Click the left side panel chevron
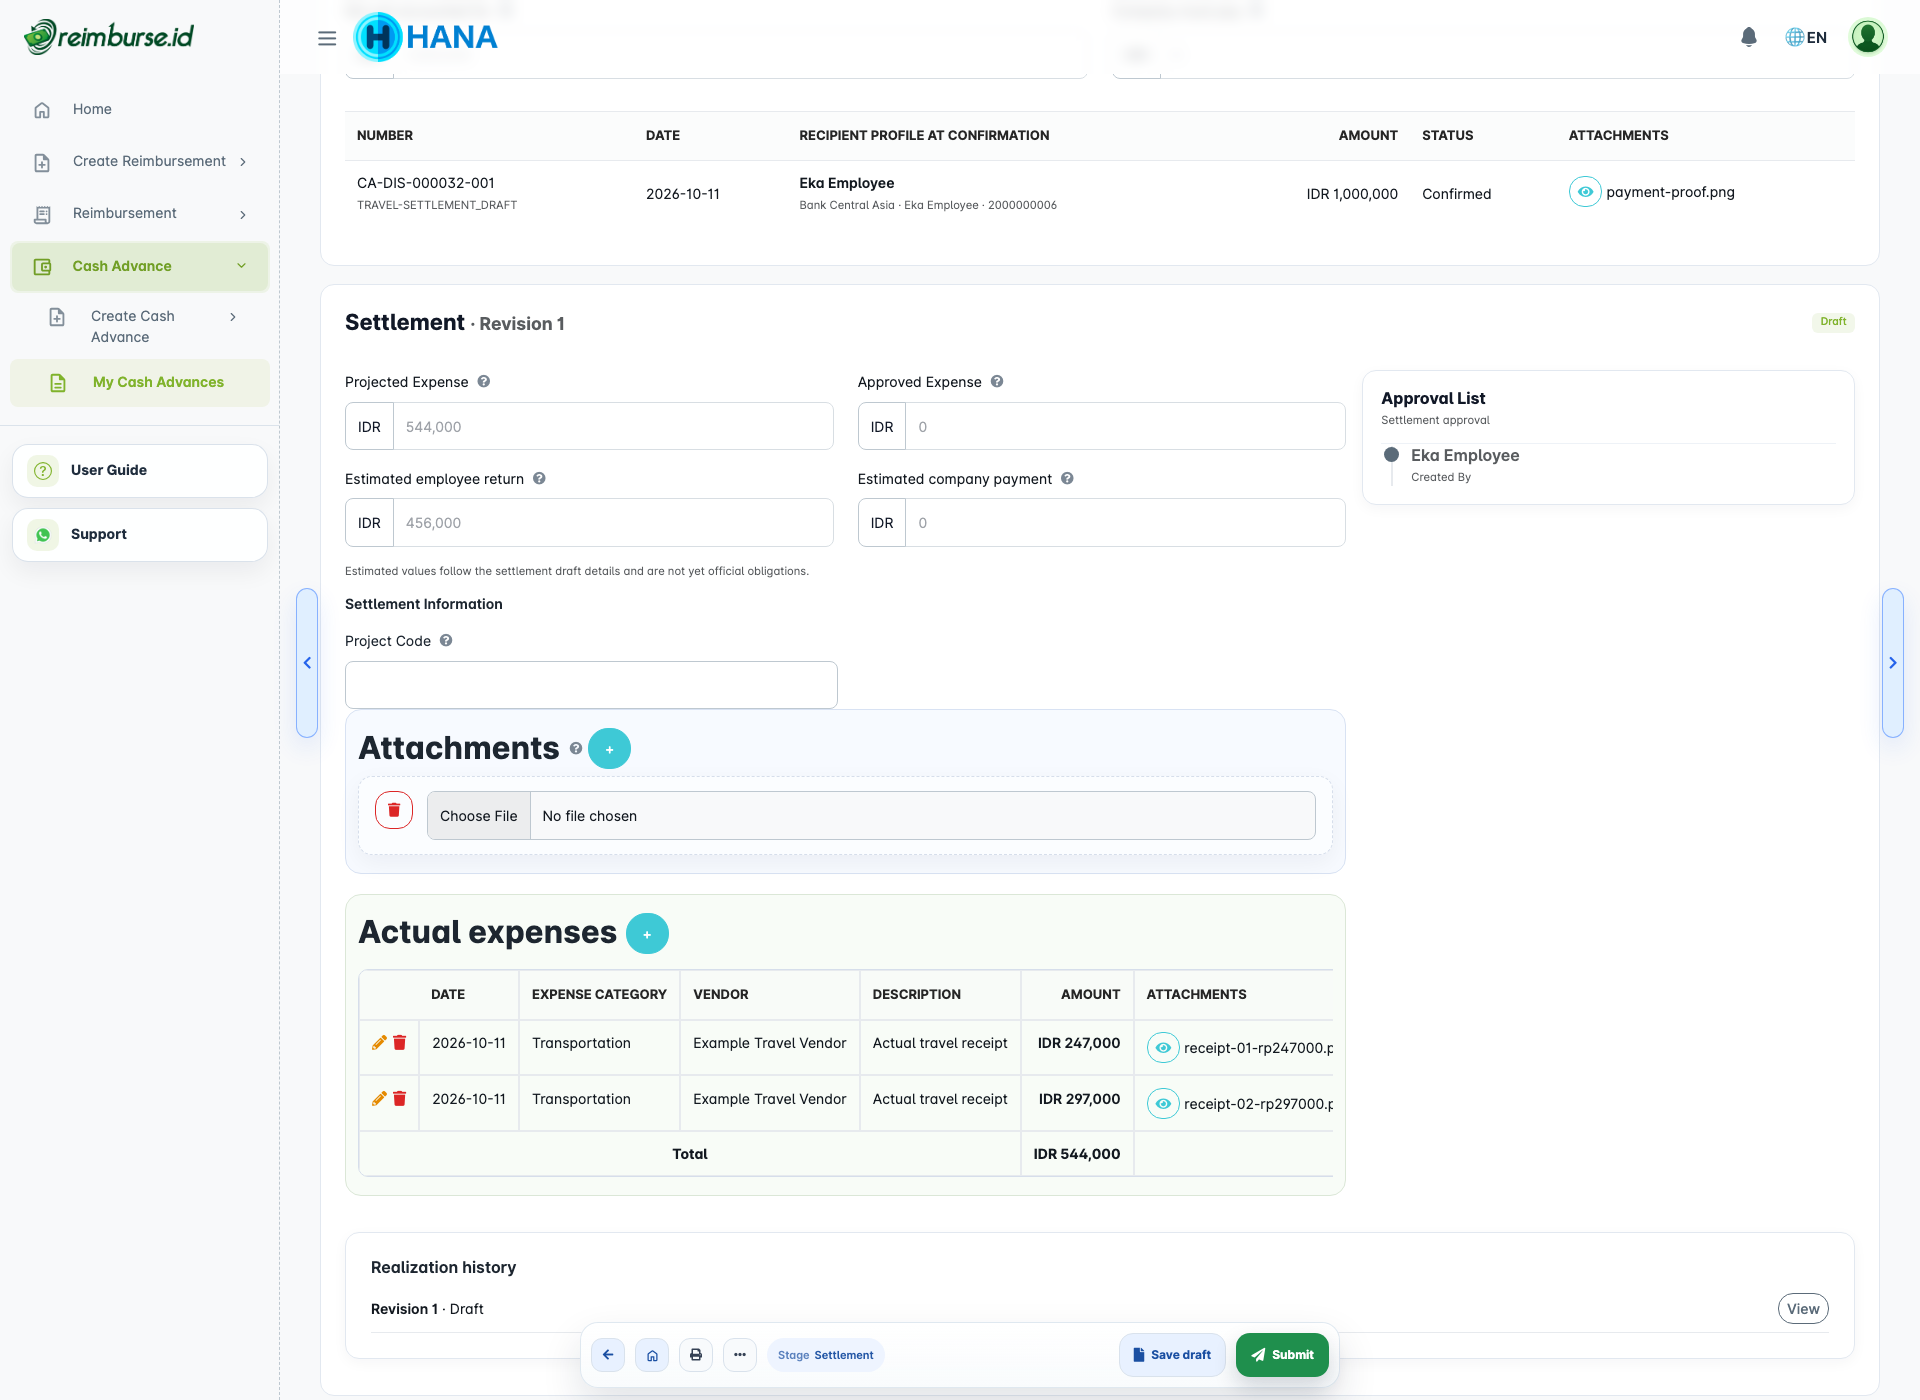This screenshot has width=1920, height=1400. tap(307, 663)
